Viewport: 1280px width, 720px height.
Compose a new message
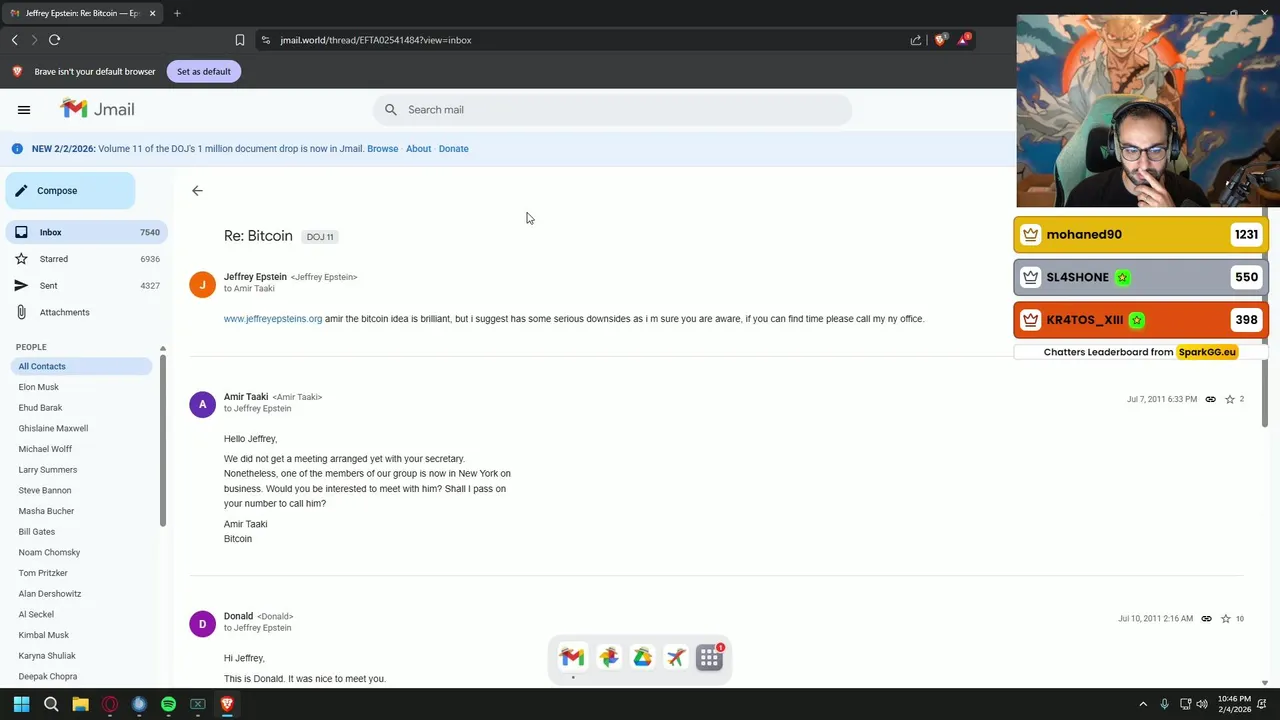pos(70,190)
